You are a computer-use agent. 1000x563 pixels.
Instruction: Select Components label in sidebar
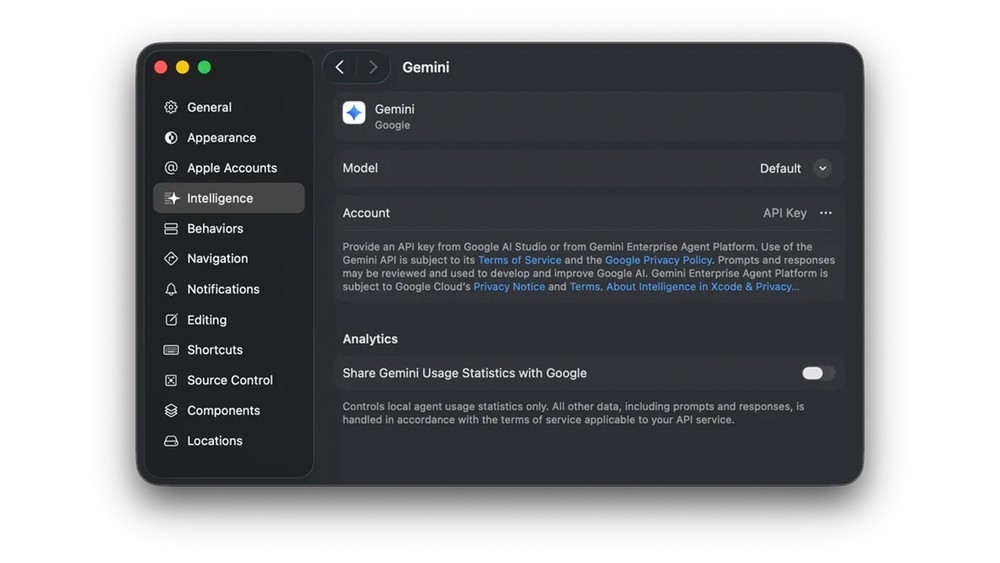[x=223, y=411]
